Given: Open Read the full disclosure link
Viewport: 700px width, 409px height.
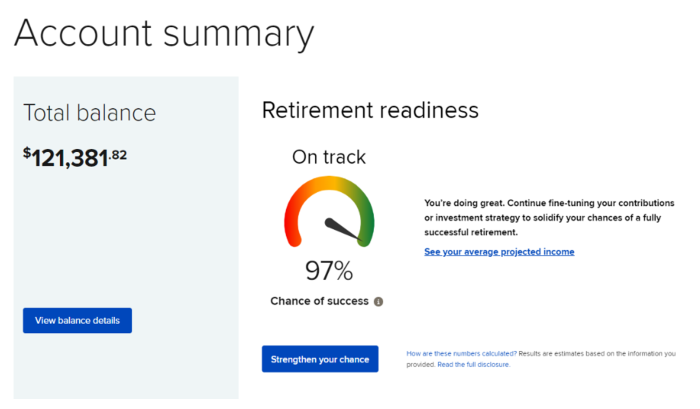Looking at the screenshot, I should (473, 365).
